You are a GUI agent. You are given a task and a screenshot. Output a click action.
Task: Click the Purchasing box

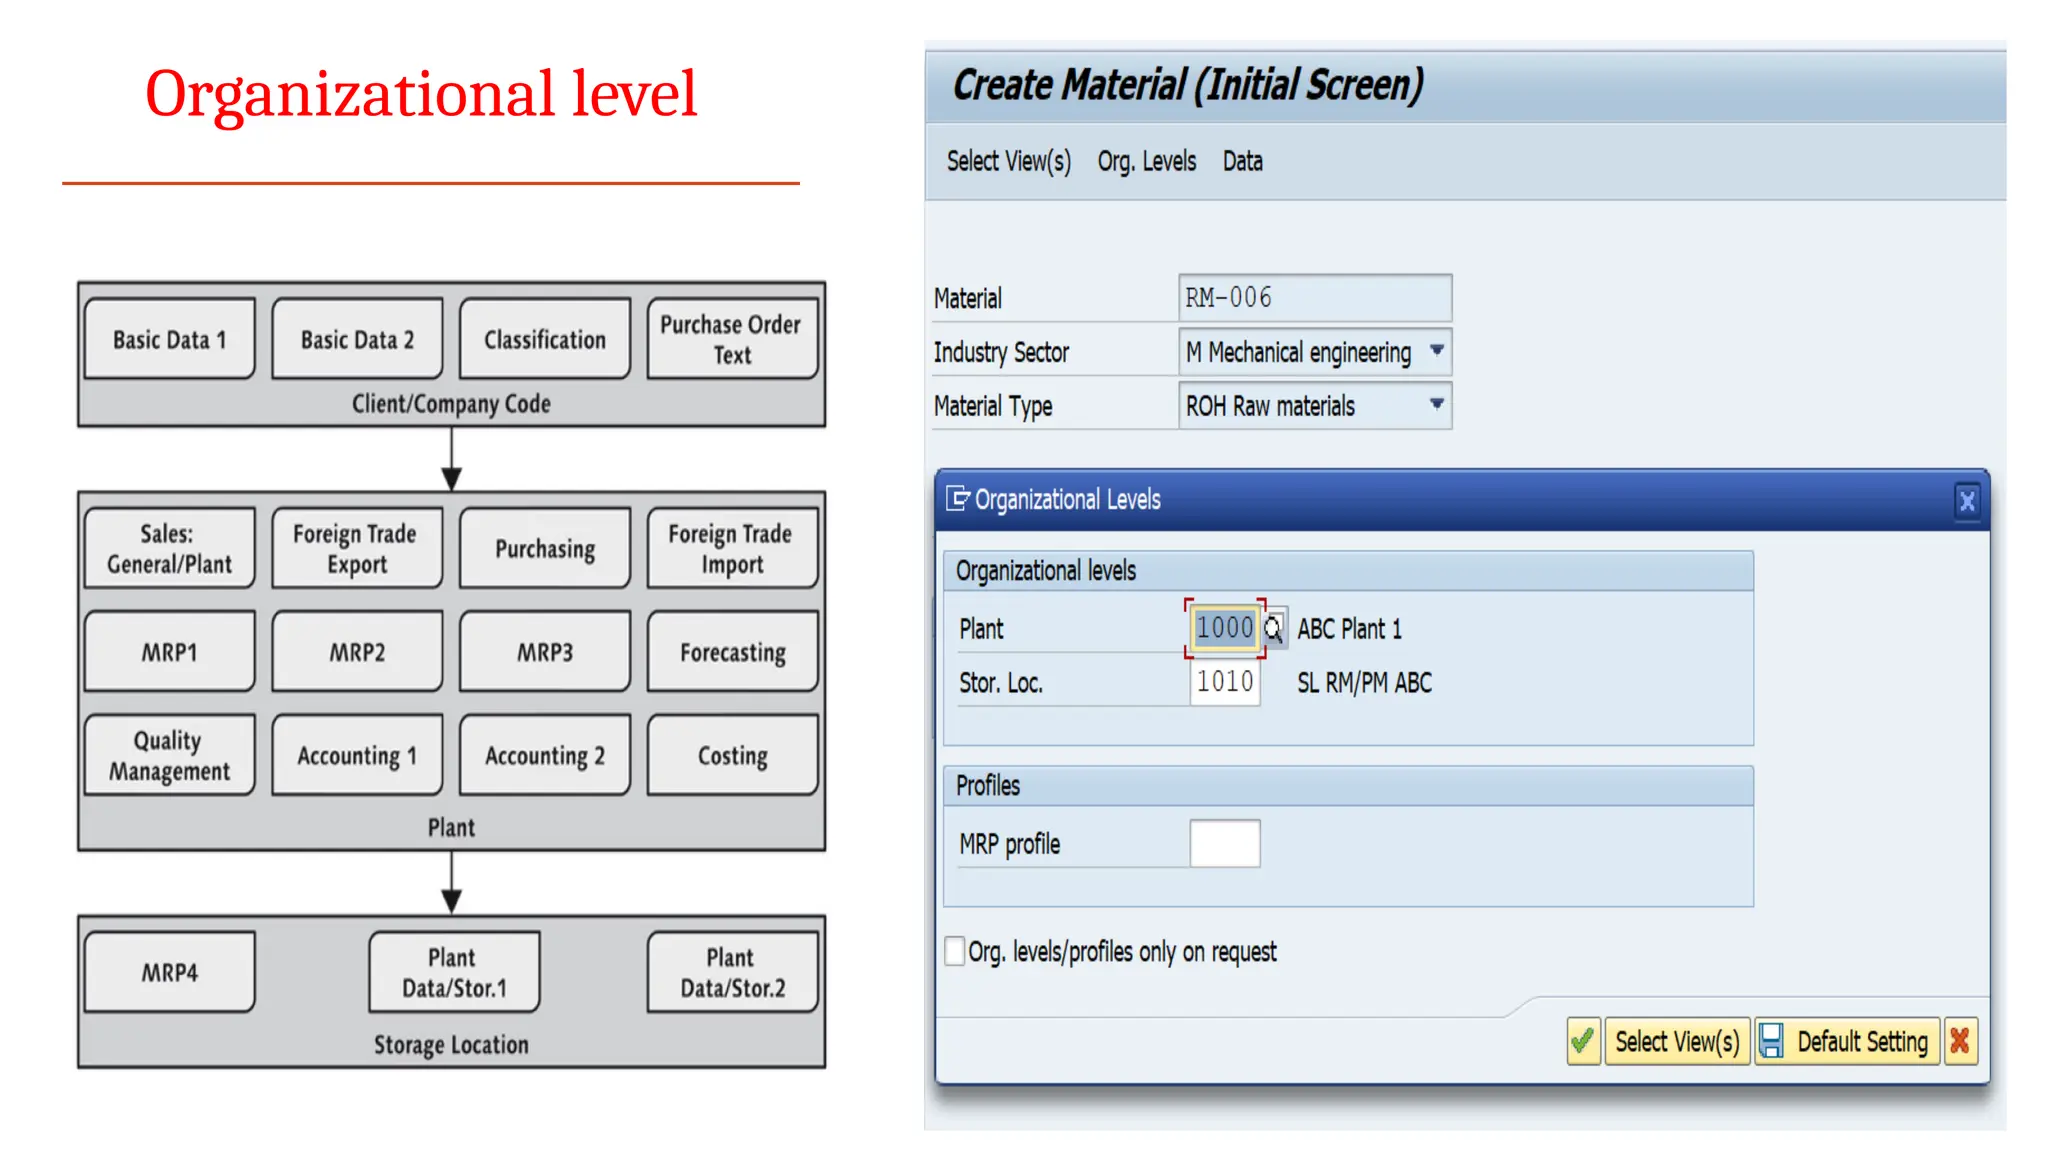click(x=545, y=548)
